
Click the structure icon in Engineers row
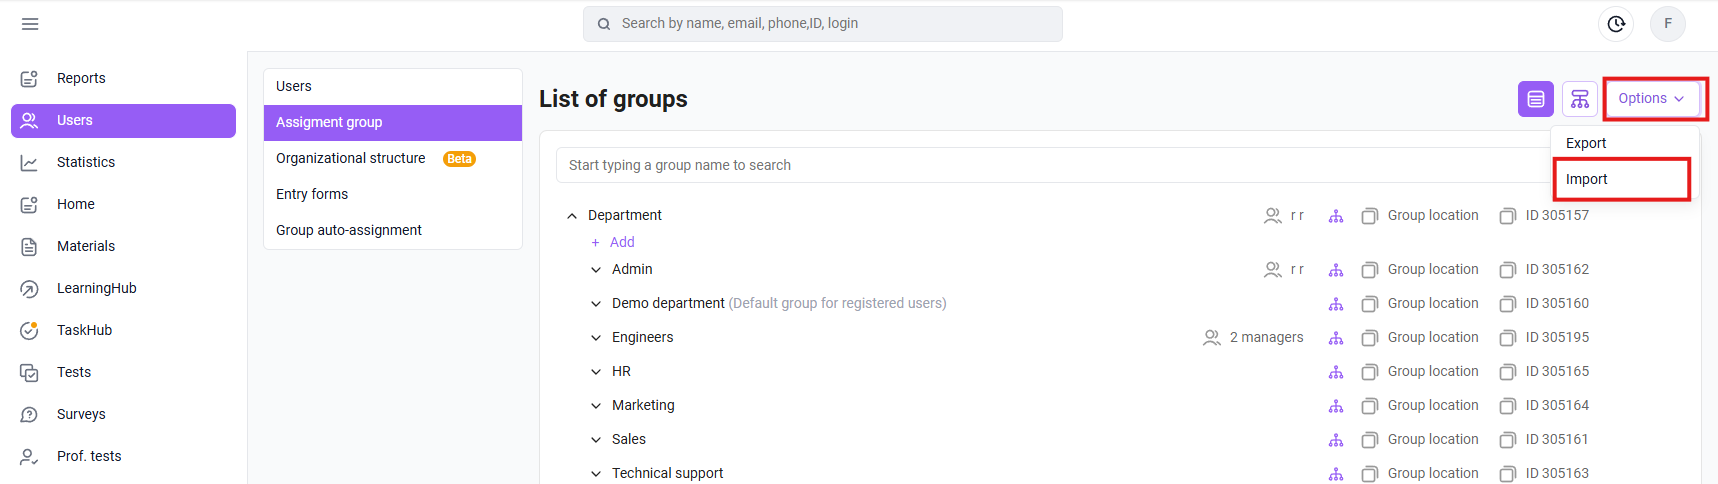(1336, 338)
